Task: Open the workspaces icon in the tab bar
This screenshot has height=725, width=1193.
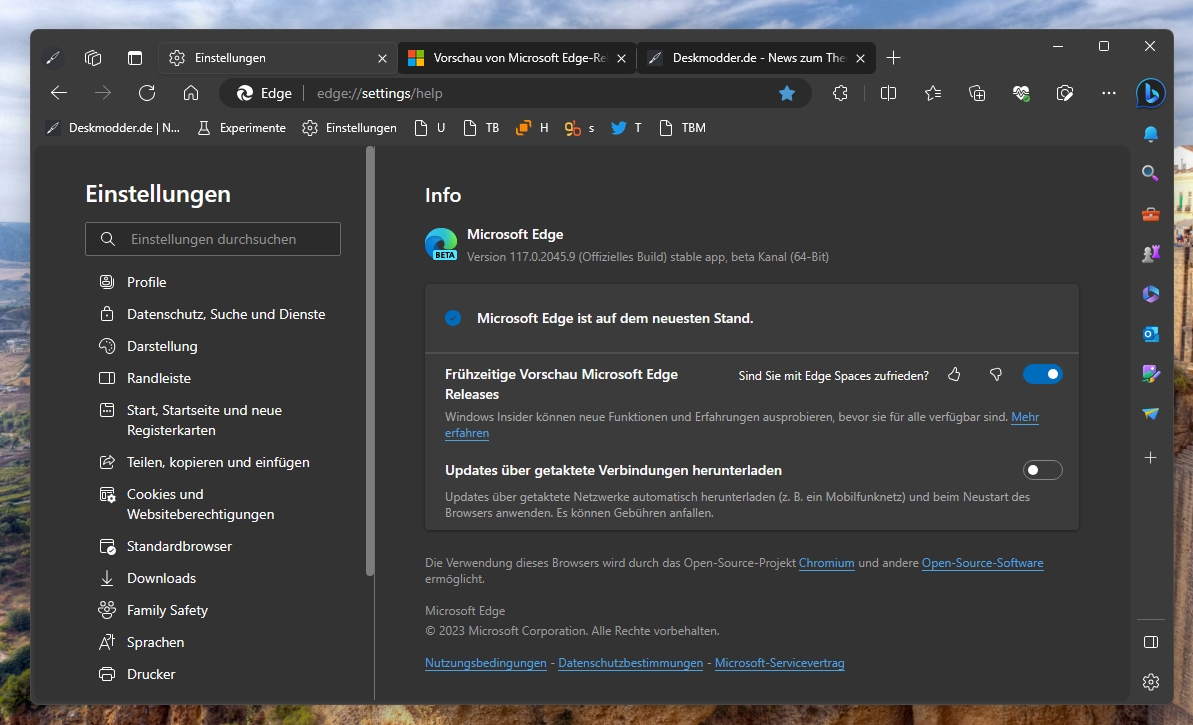Action: (x=93, y=58)
